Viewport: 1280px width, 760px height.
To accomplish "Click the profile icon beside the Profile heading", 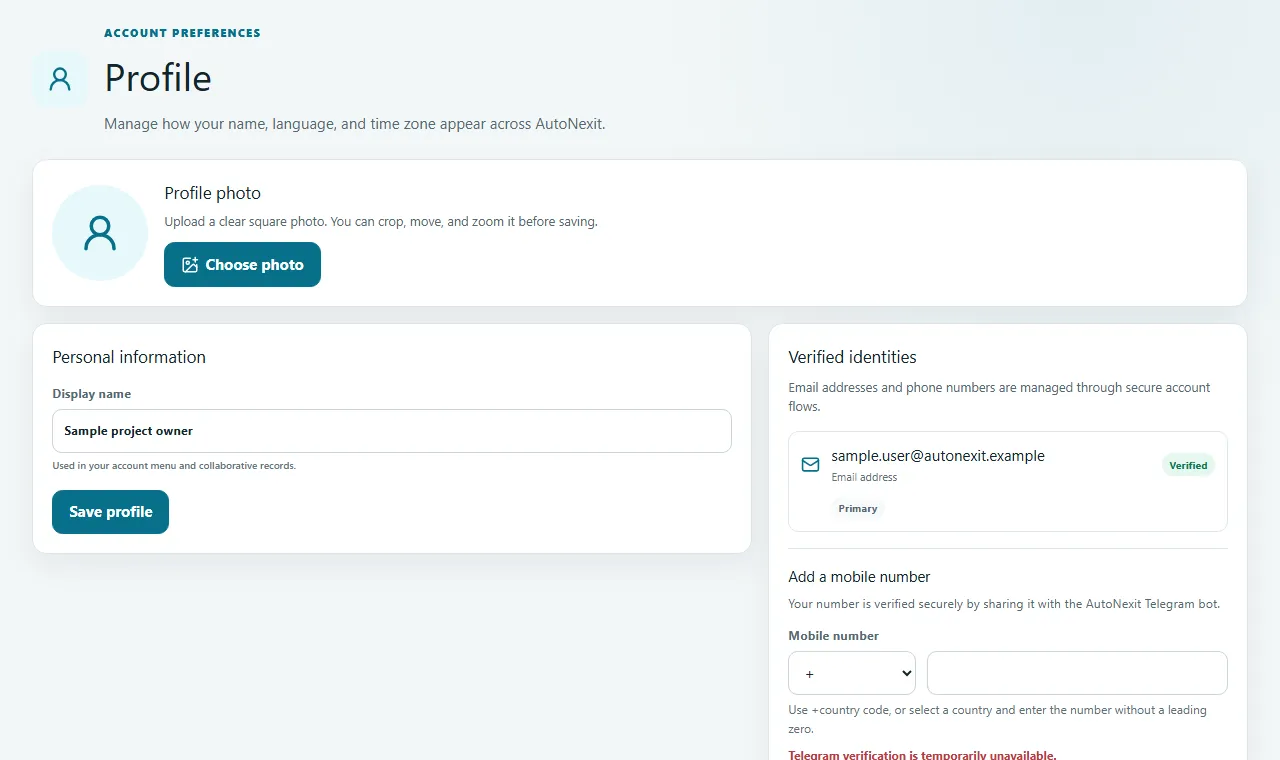I will [60, 79].
